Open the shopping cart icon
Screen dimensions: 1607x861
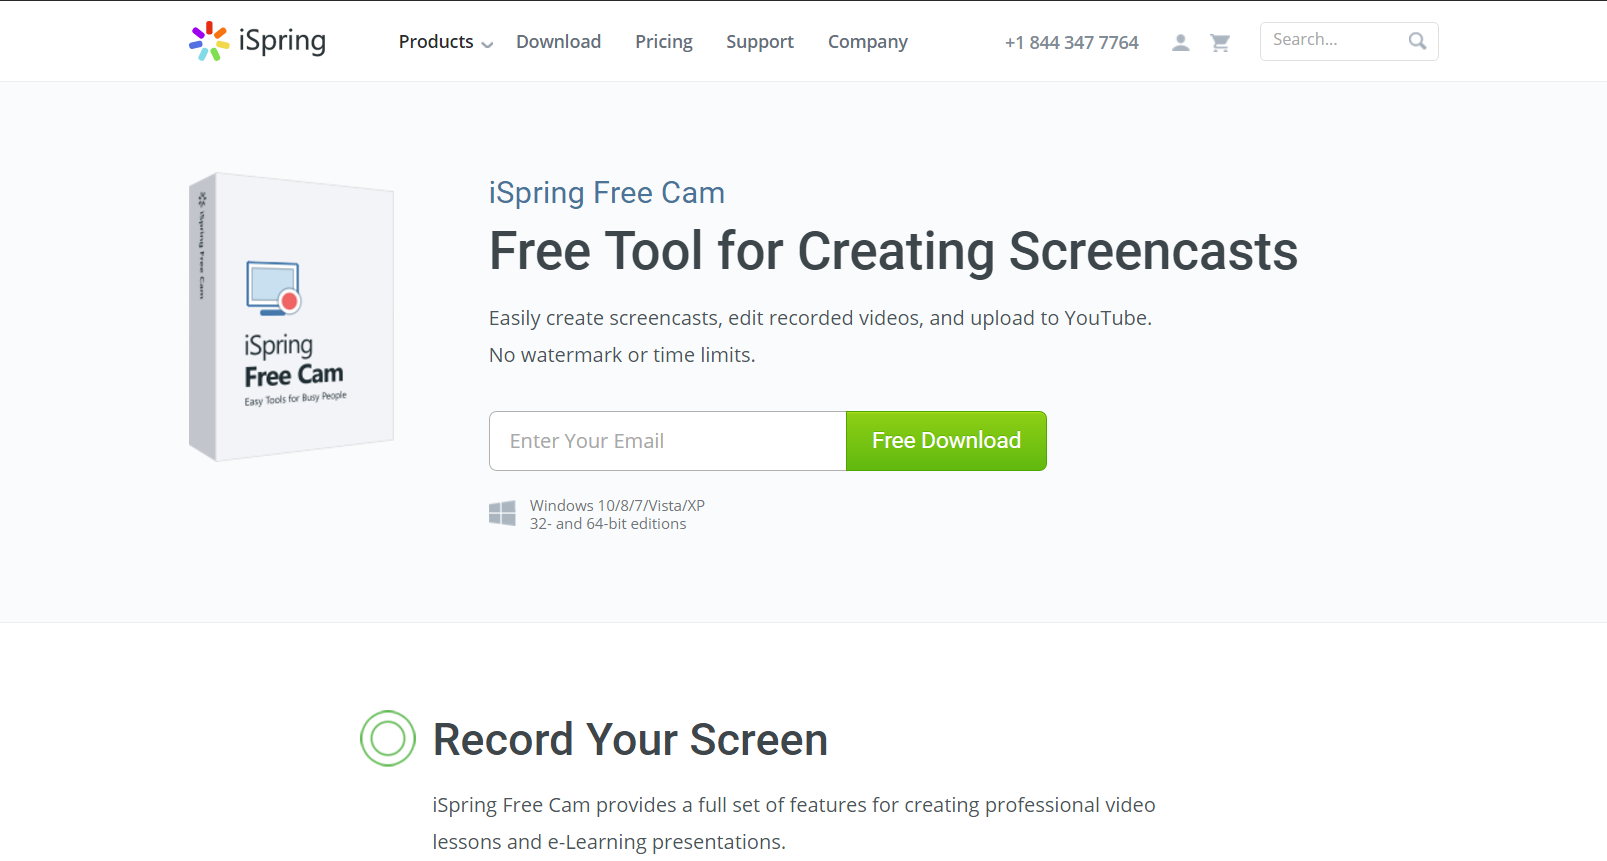(x=1220, y=42)
